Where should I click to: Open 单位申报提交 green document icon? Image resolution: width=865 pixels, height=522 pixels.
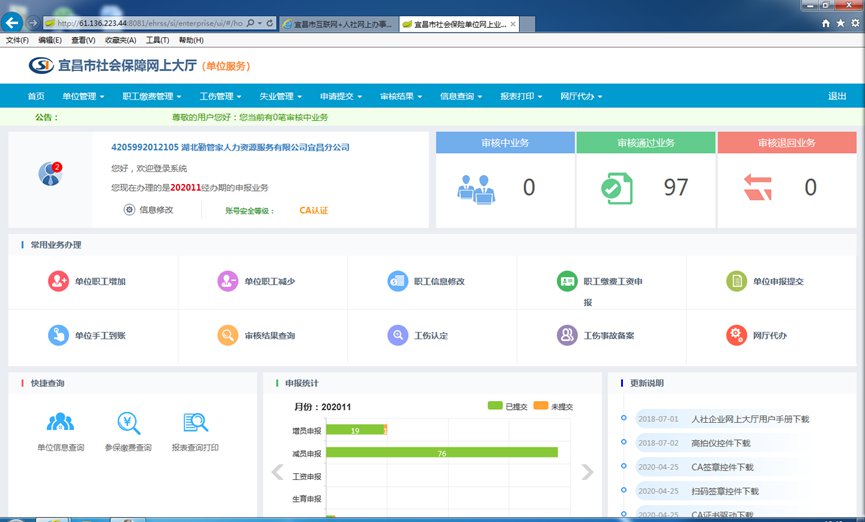[736, 282]
